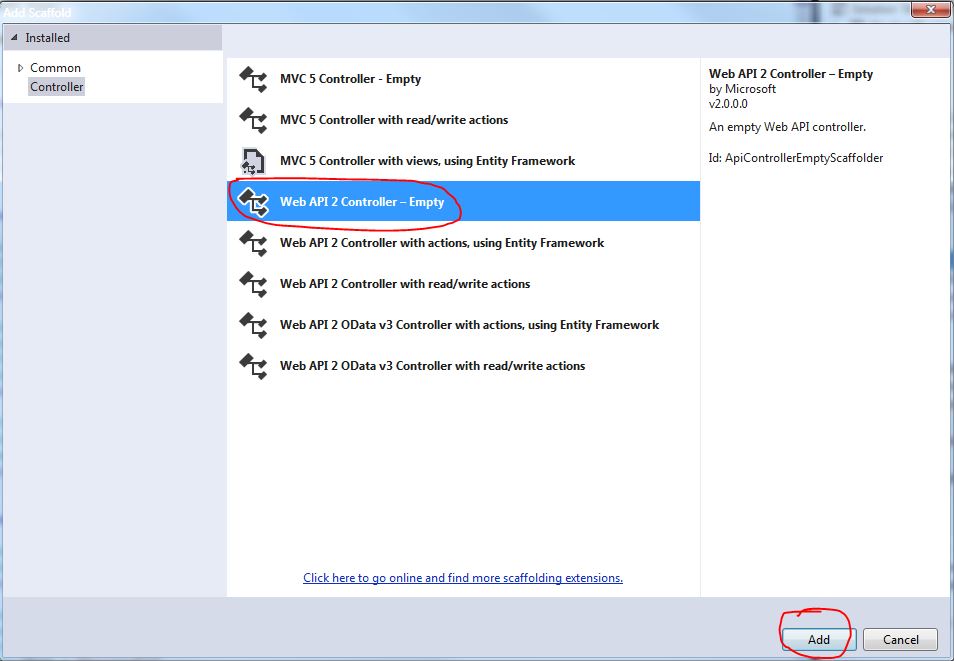
Task: Choose MVC 5 Controller with views, using Entity Framework
Action: click(463, 161)
